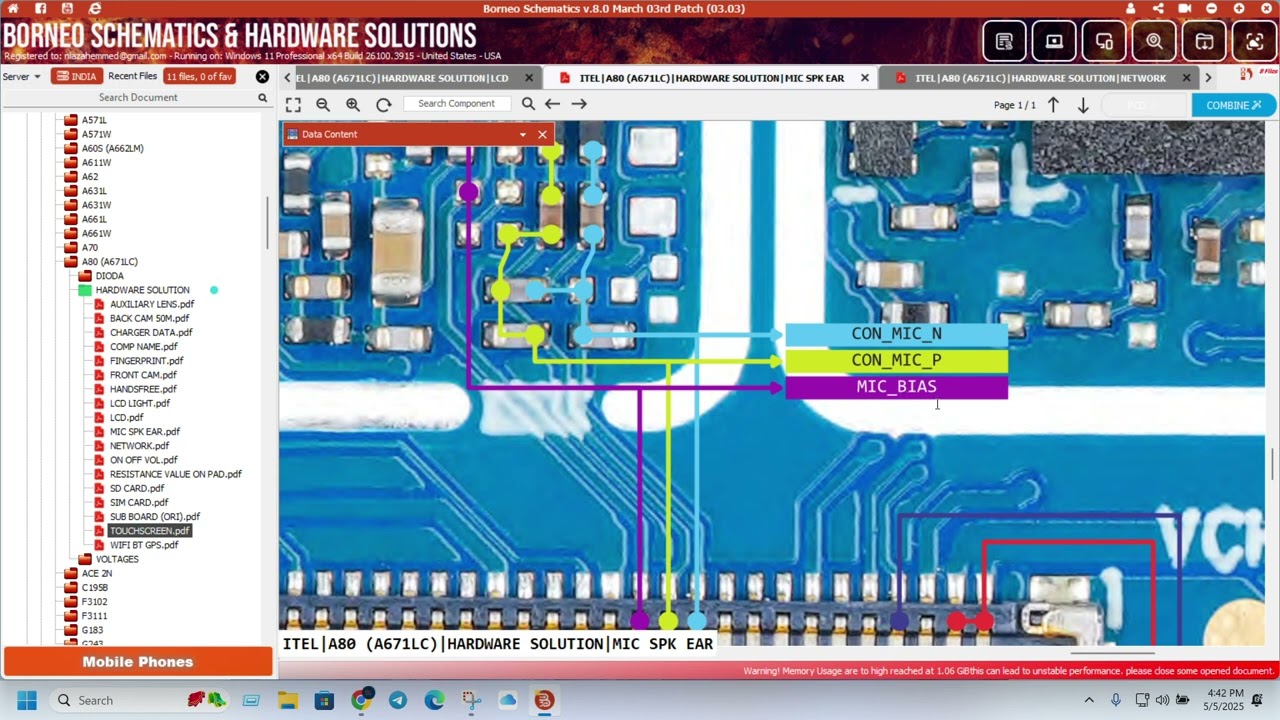Rotate the schematic view
Viewport: 1280px width, 720px height.
coord(383,104)
